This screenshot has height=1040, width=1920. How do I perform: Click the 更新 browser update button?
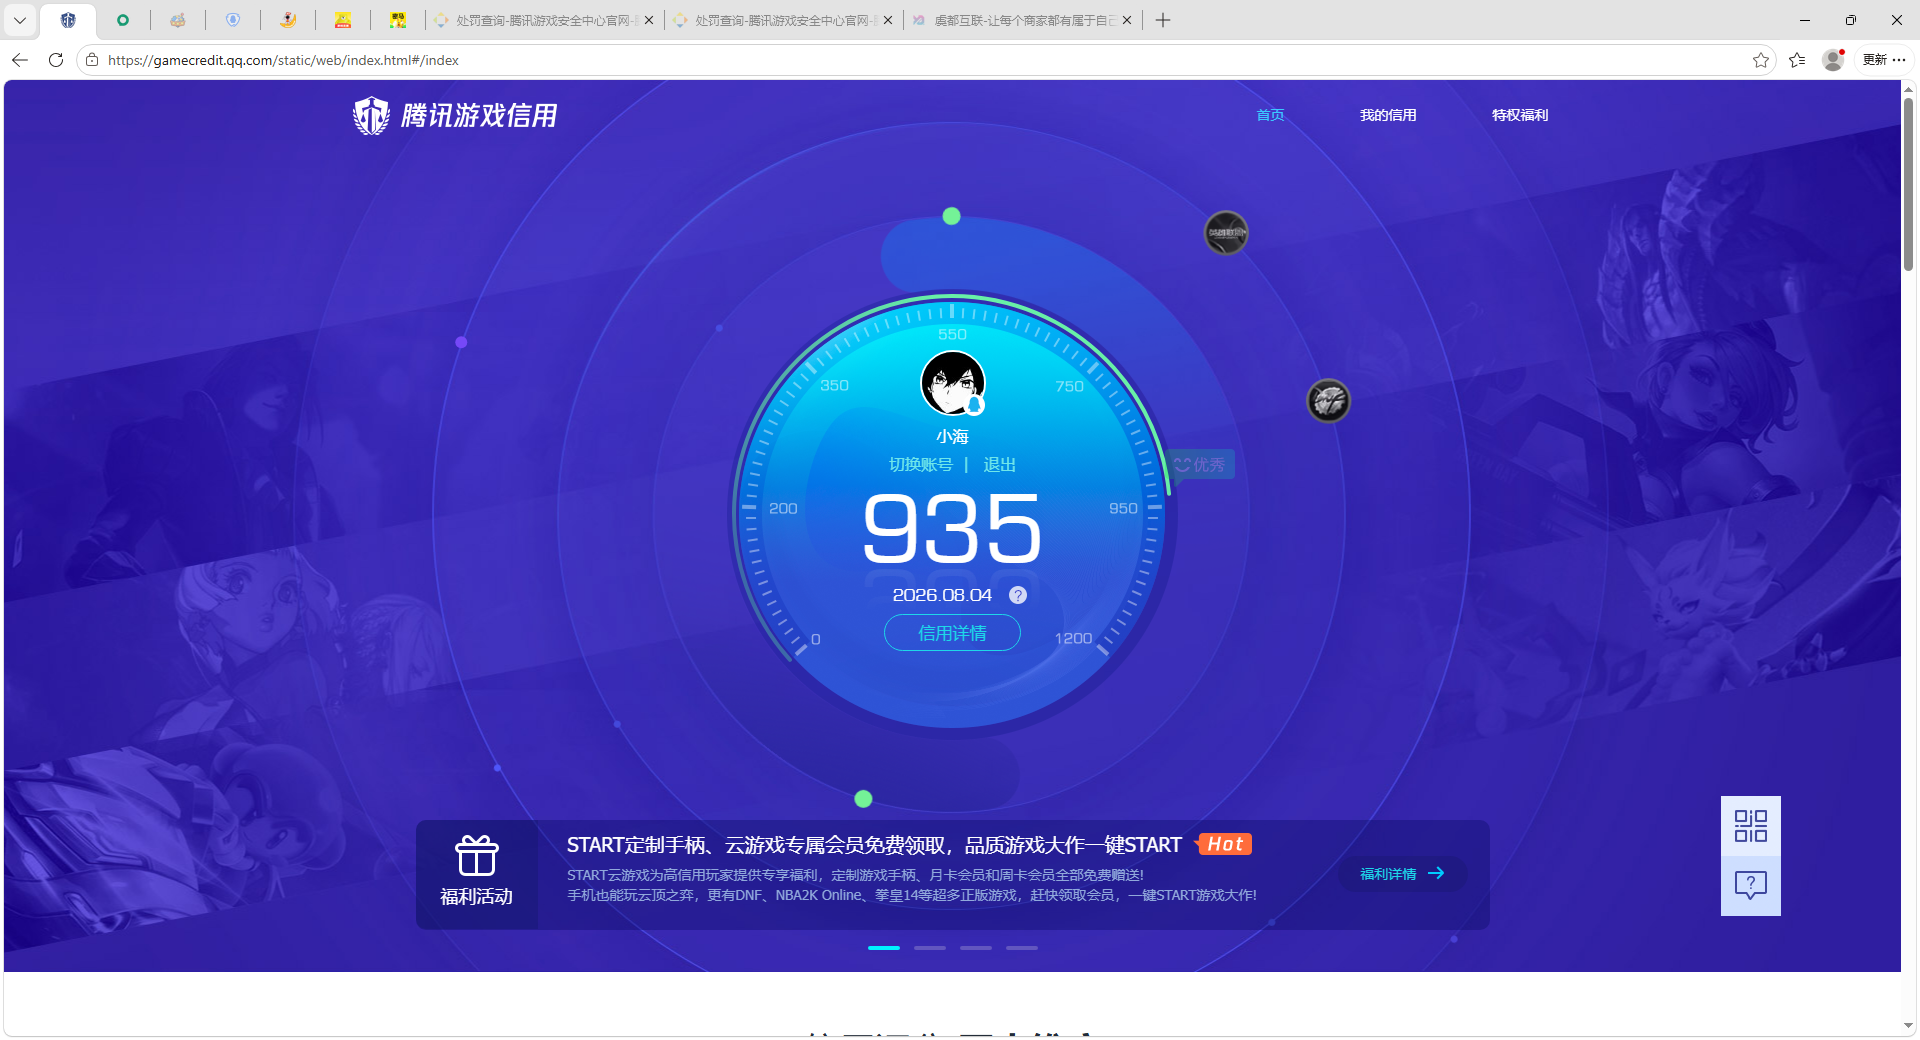[1884, 60]
